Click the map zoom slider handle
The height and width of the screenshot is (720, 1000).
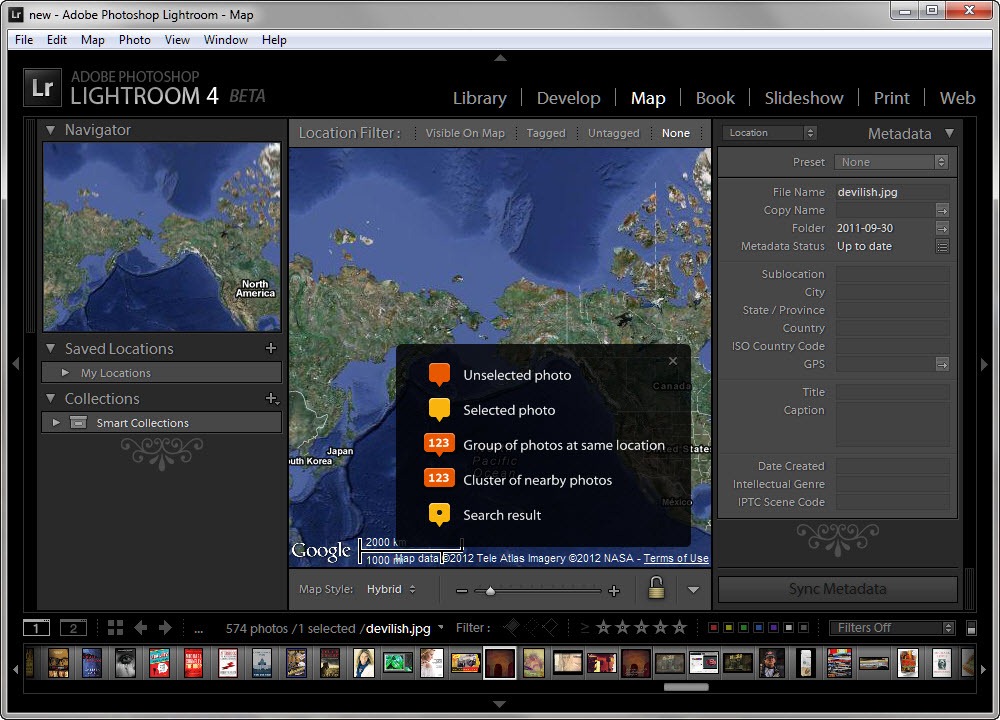pos(490,591)
